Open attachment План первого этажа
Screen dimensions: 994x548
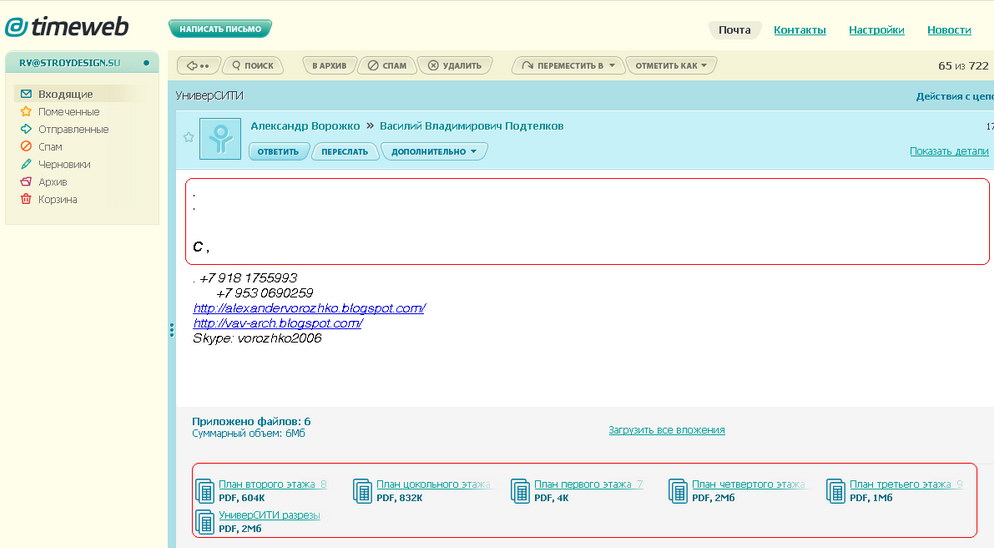point(588,485)
